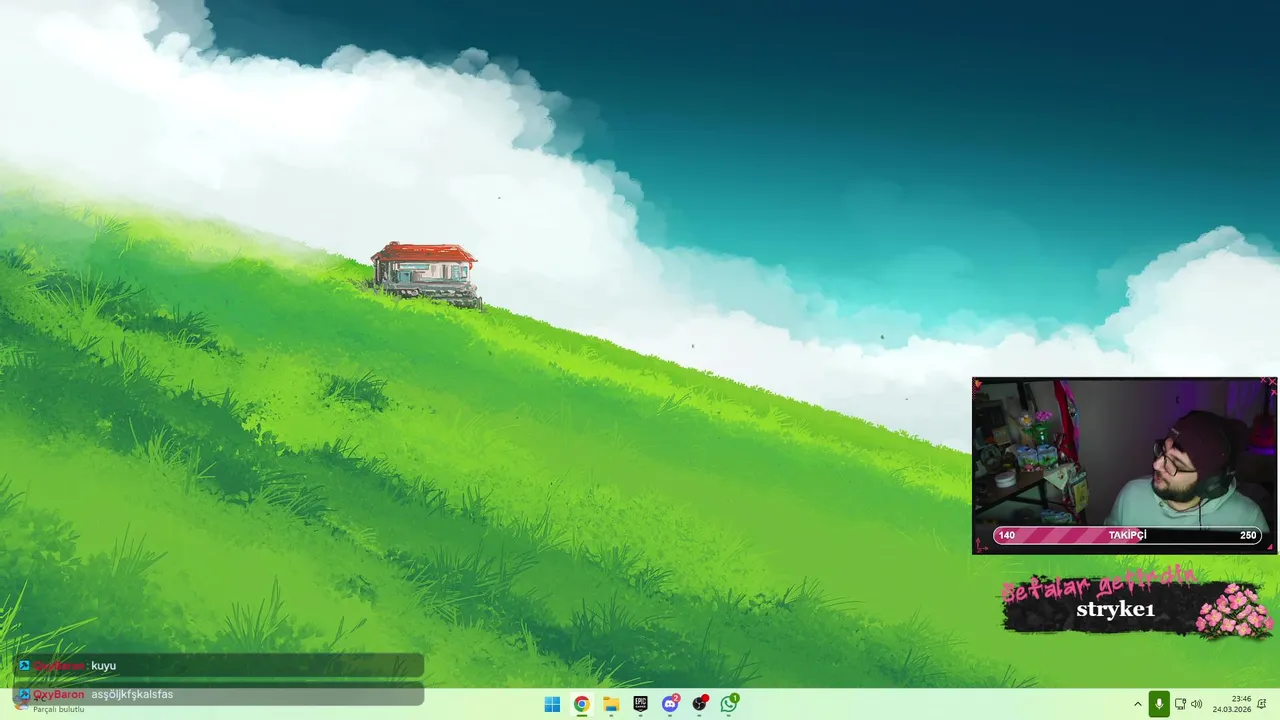Open the Windows Start menu
This screenshot has height=720, width=1280.
click(552, 704)
